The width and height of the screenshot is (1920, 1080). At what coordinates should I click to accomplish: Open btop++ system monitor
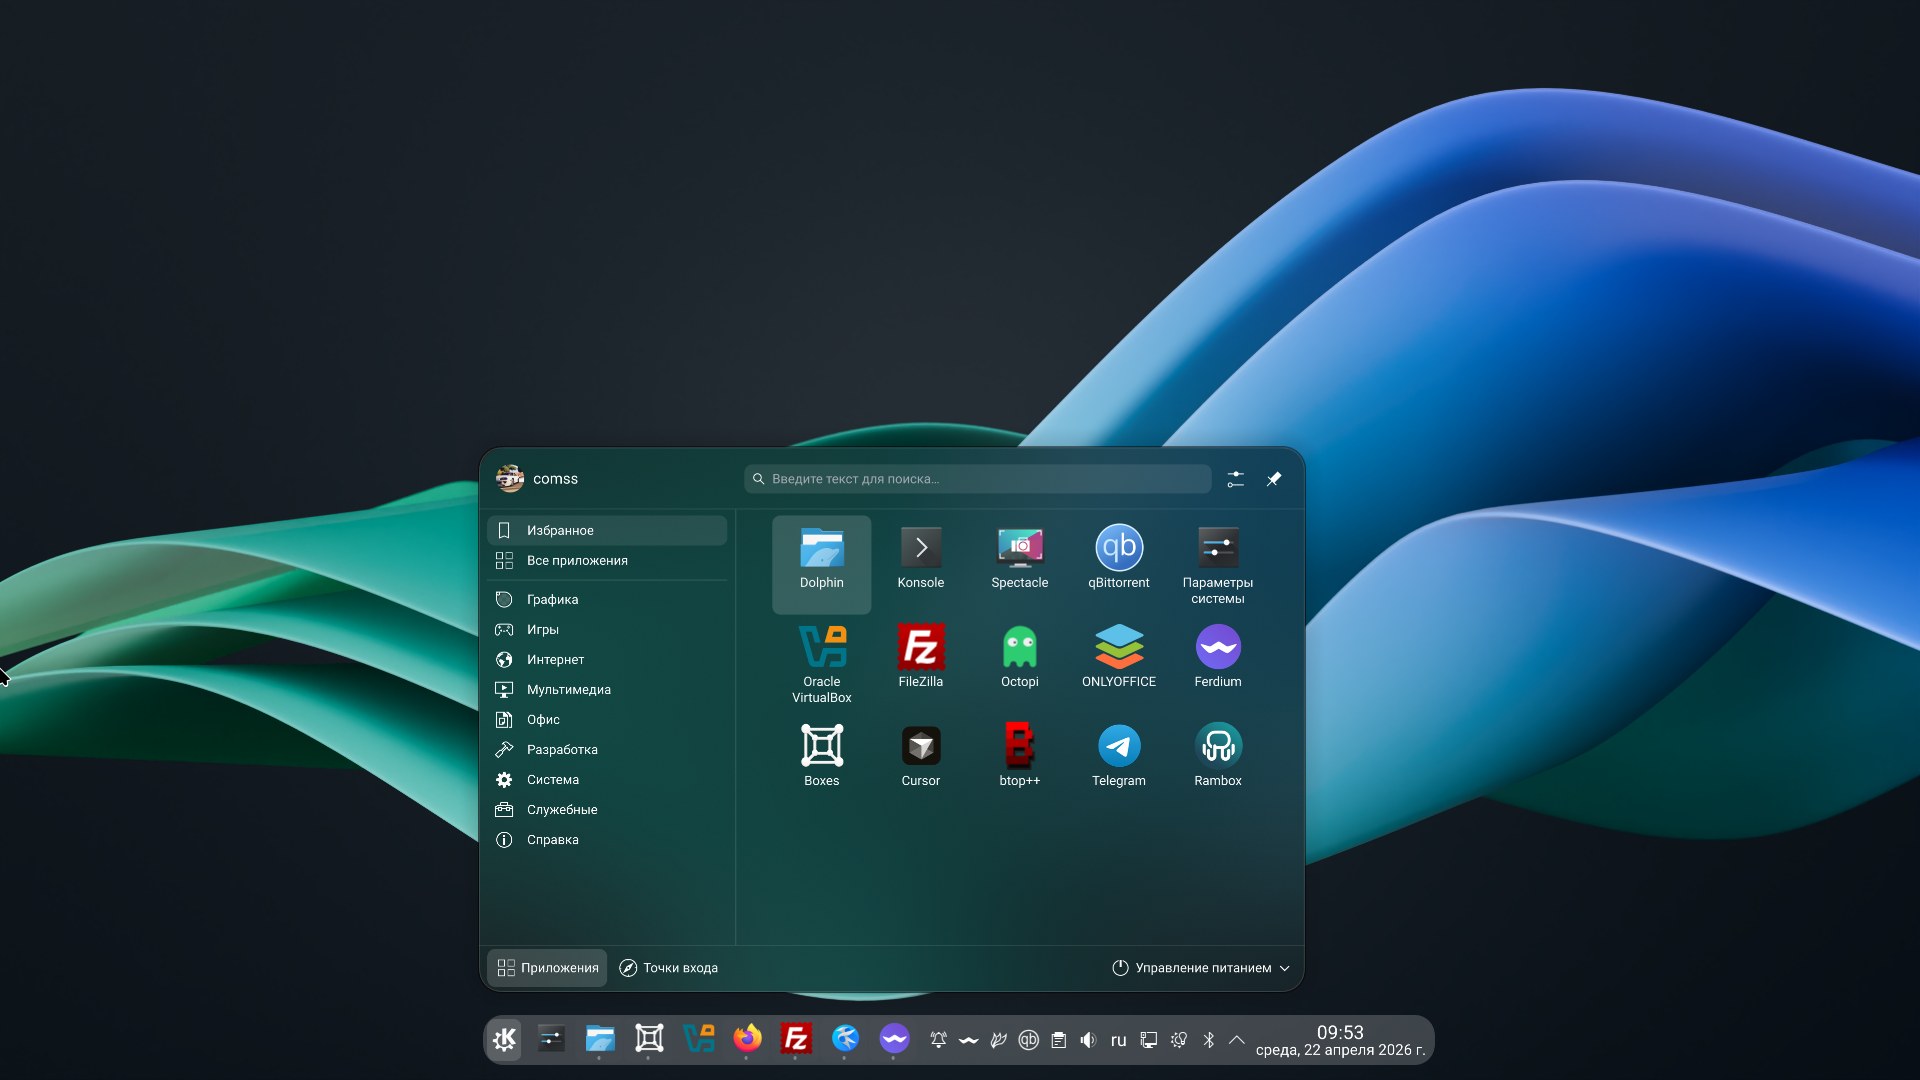click(x=1019, y=755)
